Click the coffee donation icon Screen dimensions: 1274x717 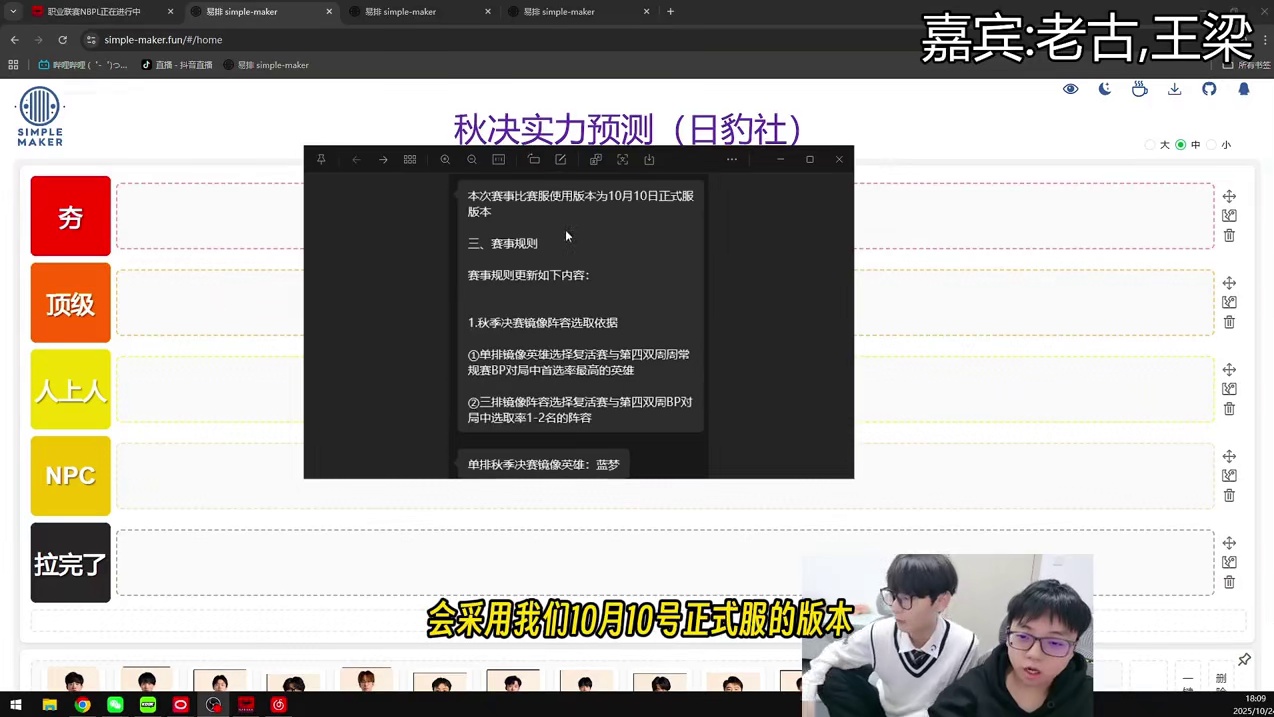(1139, 89)
